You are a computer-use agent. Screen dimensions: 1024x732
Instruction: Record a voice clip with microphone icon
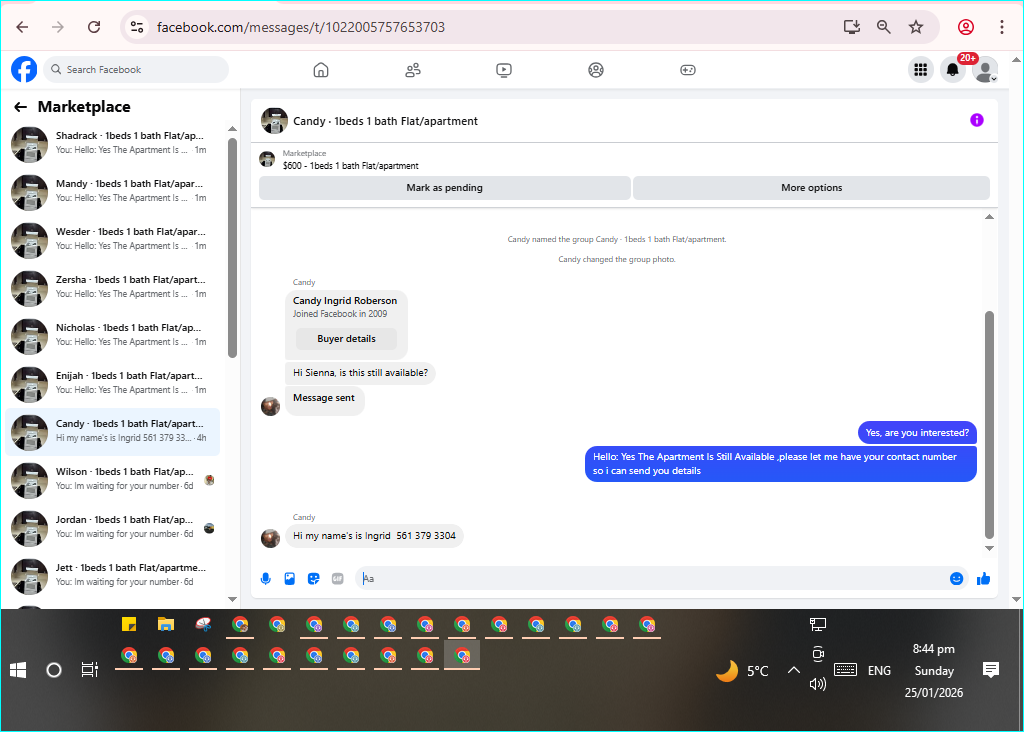(x=266, y=579)
